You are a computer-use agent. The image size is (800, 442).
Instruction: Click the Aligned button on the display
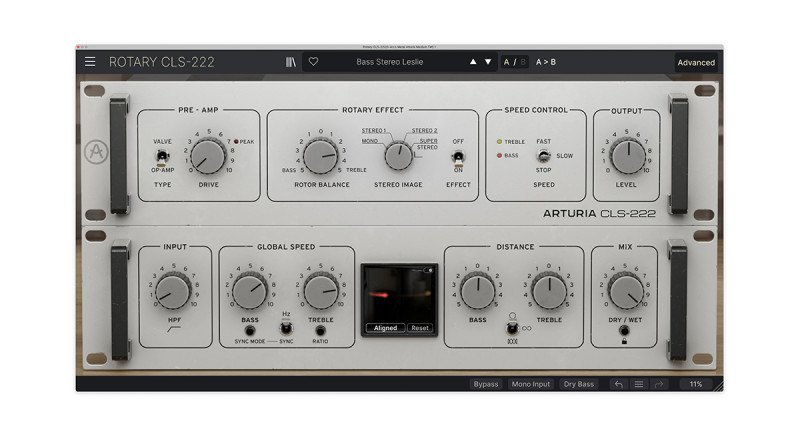tap(385, 328)
